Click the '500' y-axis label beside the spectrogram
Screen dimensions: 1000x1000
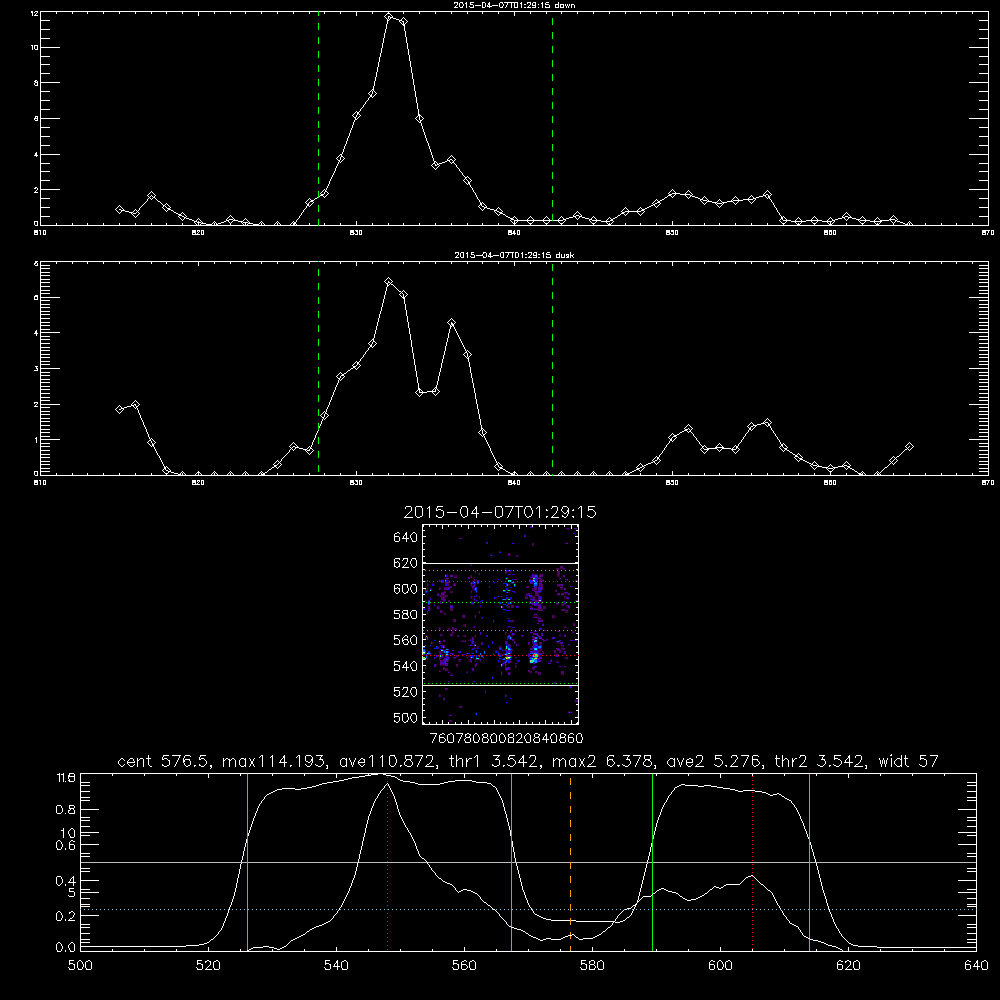point(406,717)
